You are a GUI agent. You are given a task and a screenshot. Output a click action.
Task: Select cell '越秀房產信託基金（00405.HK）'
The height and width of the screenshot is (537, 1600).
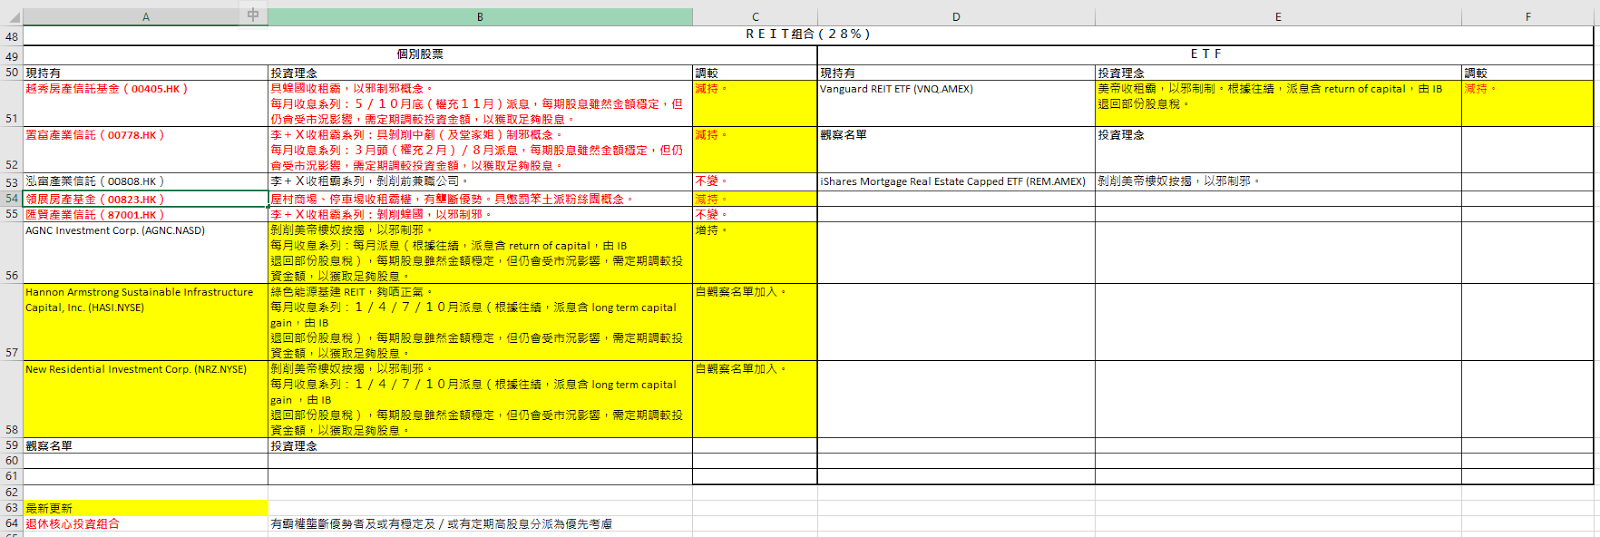point(145,104)
